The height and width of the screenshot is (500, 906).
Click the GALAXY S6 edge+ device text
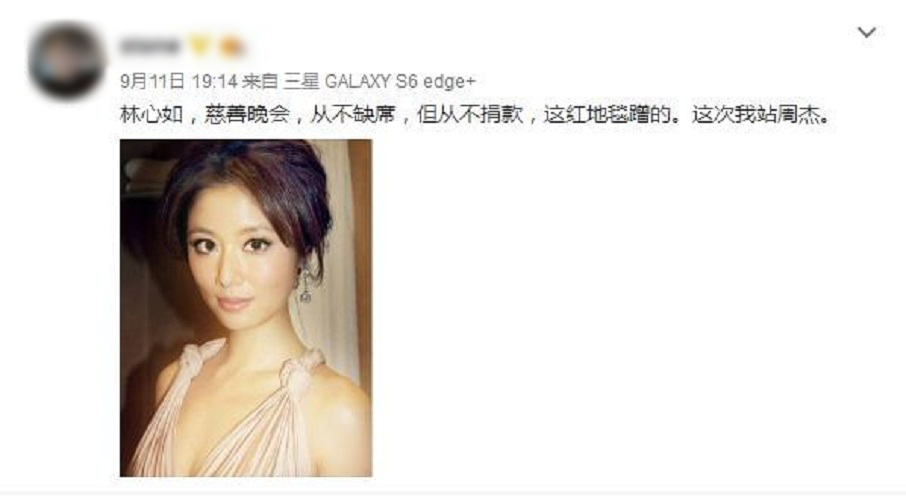pyautogui.click(x=400, y=82)
